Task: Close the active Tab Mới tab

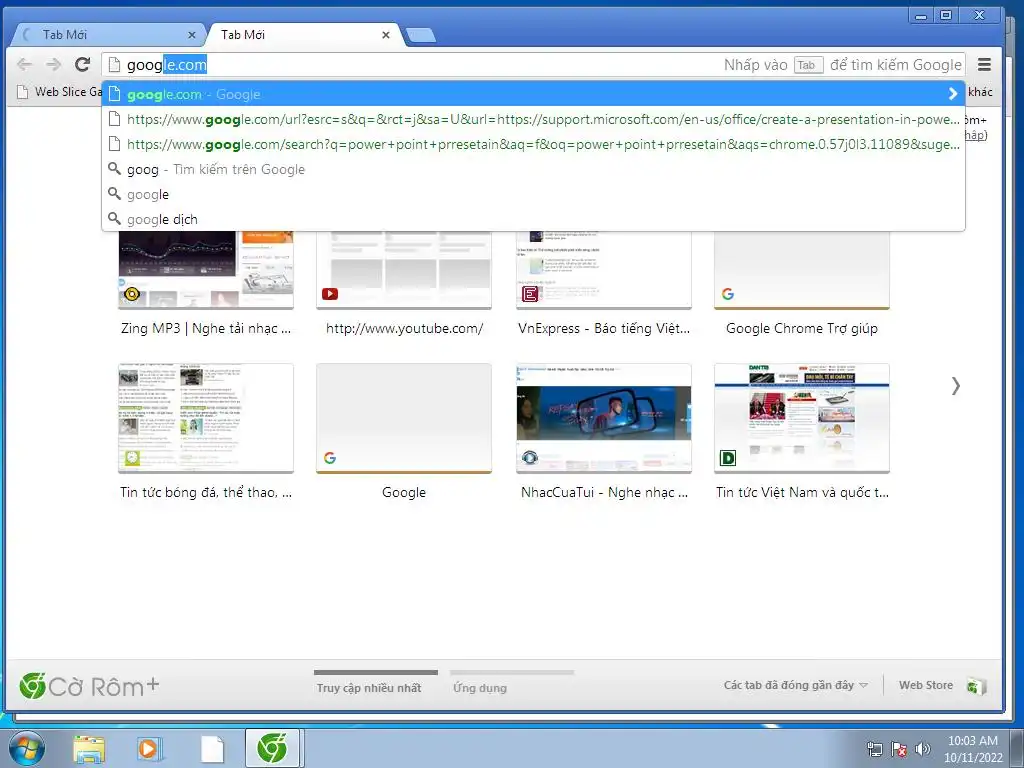Action: (386, 35)
